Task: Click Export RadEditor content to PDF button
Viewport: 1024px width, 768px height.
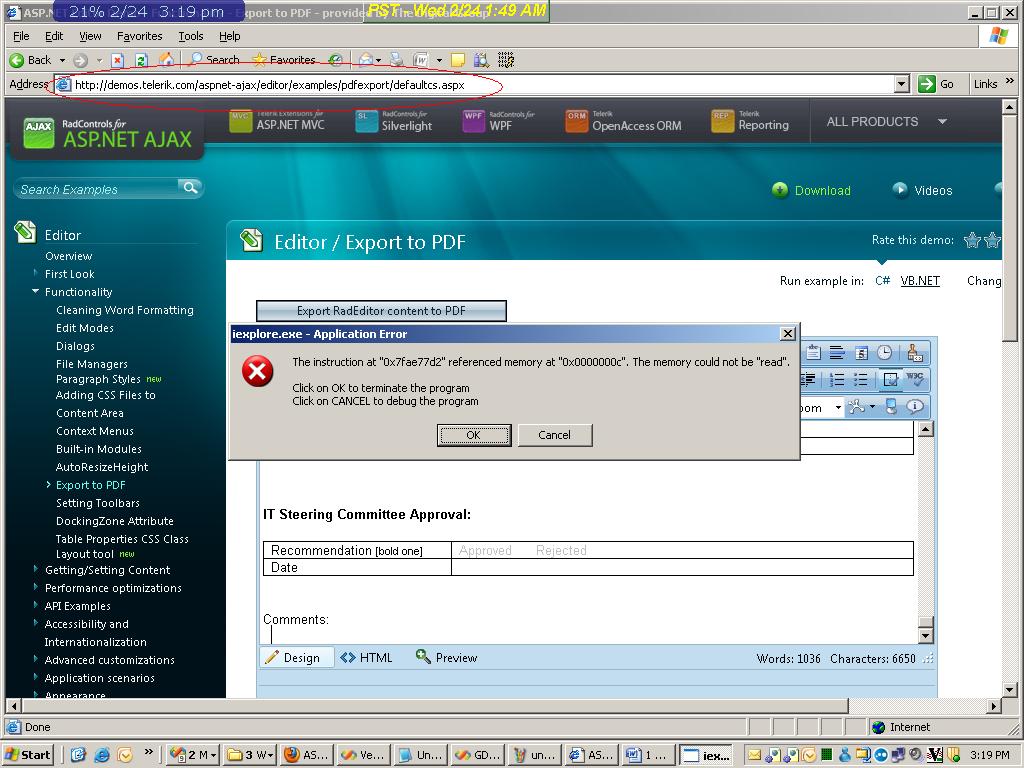Action: 381,311
